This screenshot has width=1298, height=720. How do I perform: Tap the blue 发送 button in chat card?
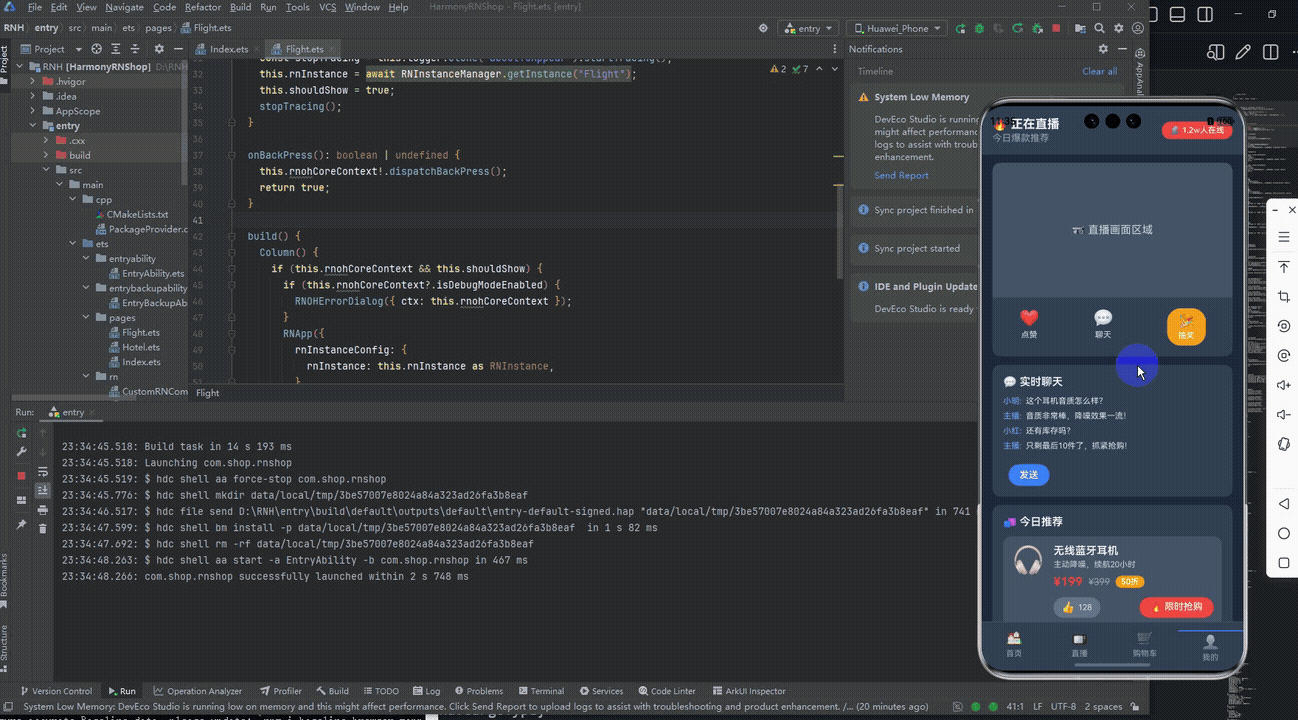coord(1029,475)
